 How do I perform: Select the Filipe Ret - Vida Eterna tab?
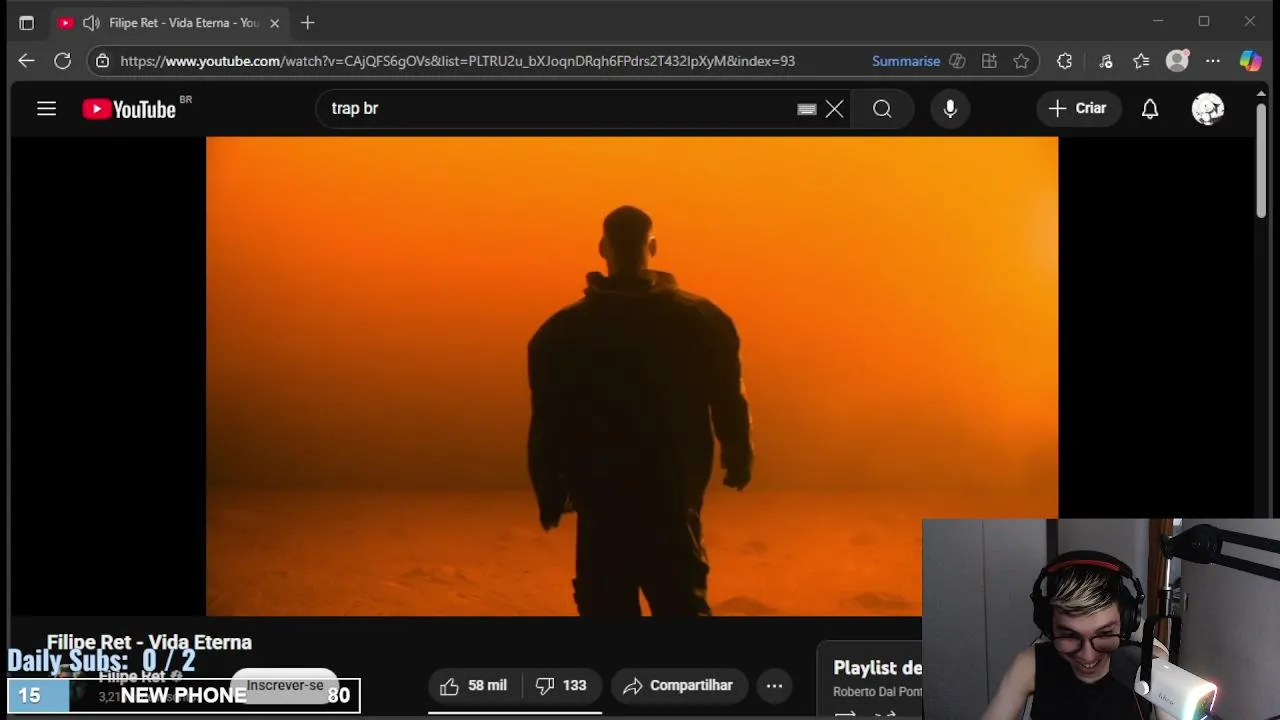coord(170,22)
